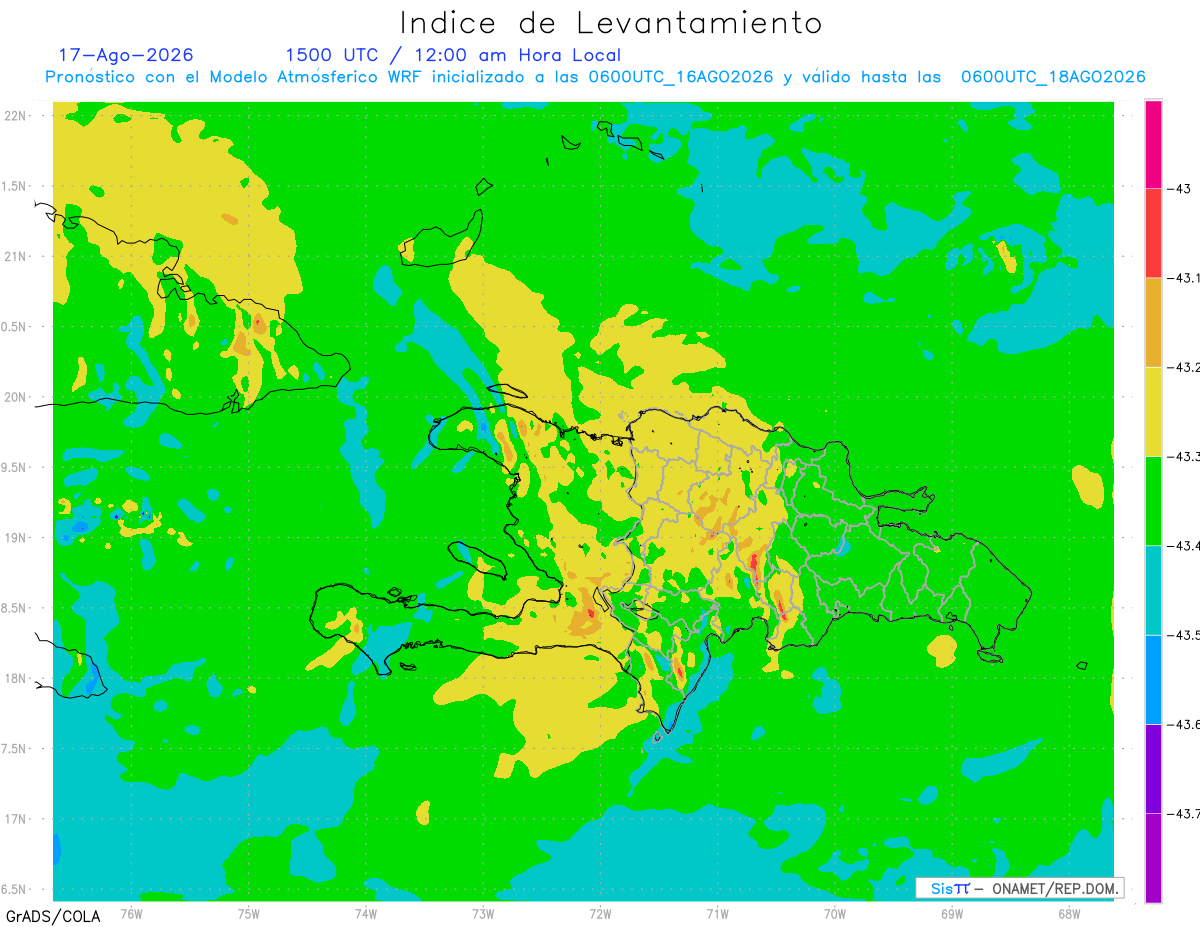Screen dimensions: 1200x927
Task: Click the violet color bar segment below -43.7
Action: 1153,857
